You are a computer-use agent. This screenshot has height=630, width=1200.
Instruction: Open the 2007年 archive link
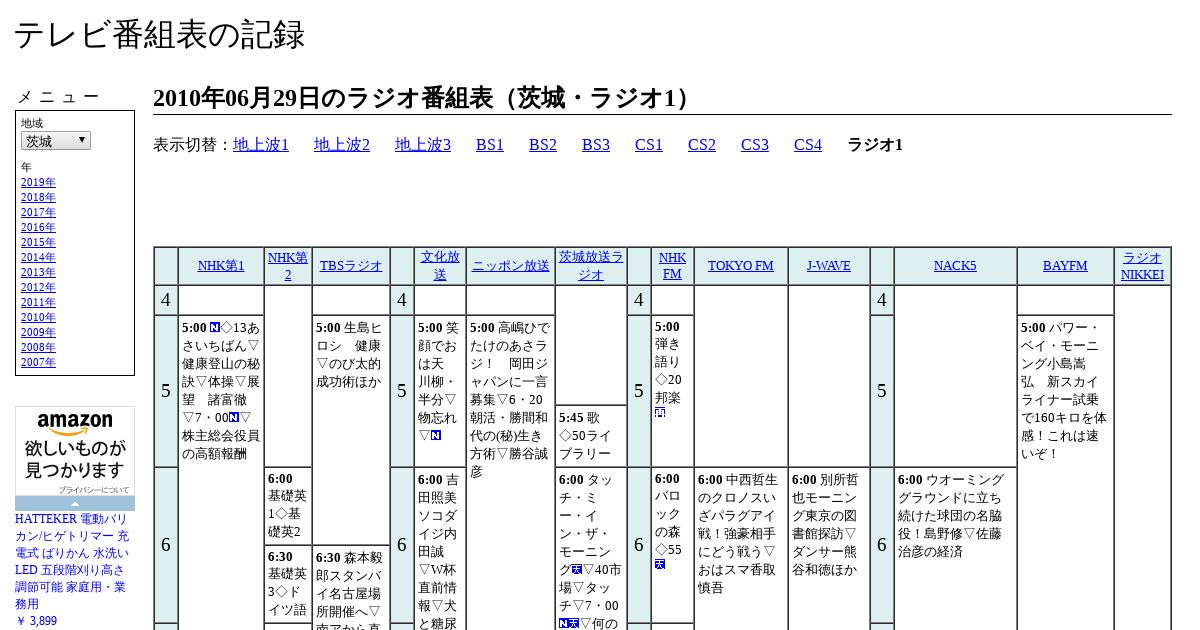click(38, 362)
